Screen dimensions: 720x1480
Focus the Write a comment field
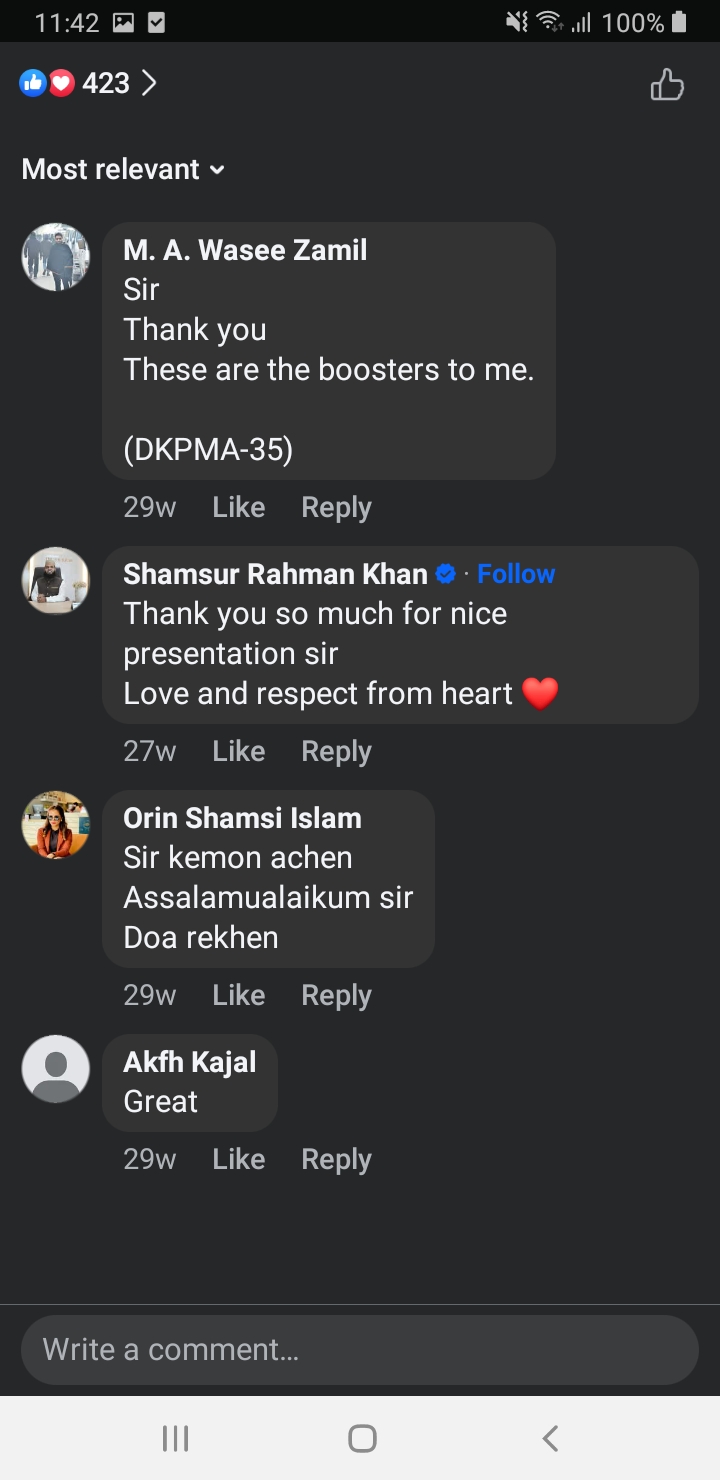pos(360,1350)
